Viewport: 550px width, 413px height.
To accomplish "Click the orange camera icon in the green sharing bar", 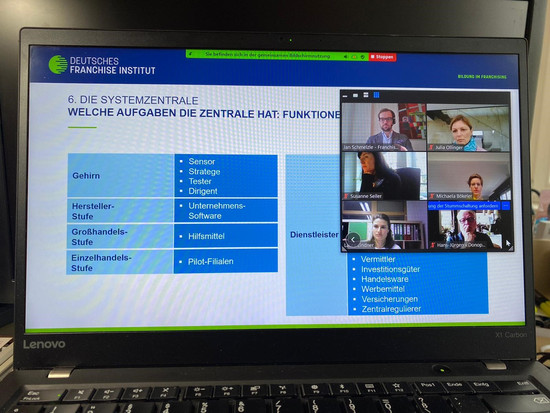I will coord(354,56).
